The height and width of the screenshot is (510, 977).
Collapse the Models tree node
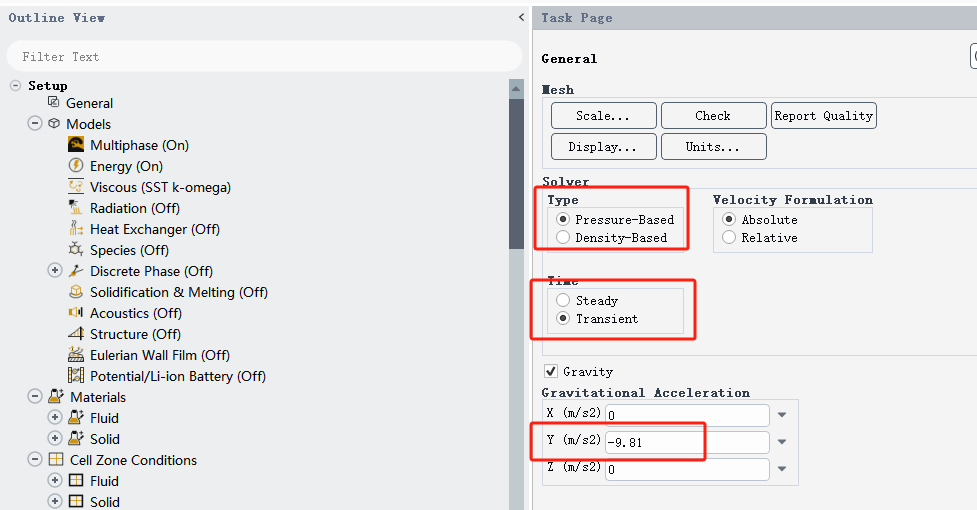tap(35, 124)
